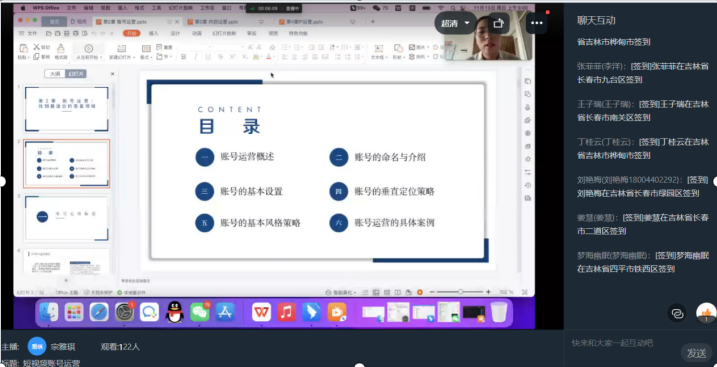
Task: Open Finder from the Dock
Action: [48, 313]
